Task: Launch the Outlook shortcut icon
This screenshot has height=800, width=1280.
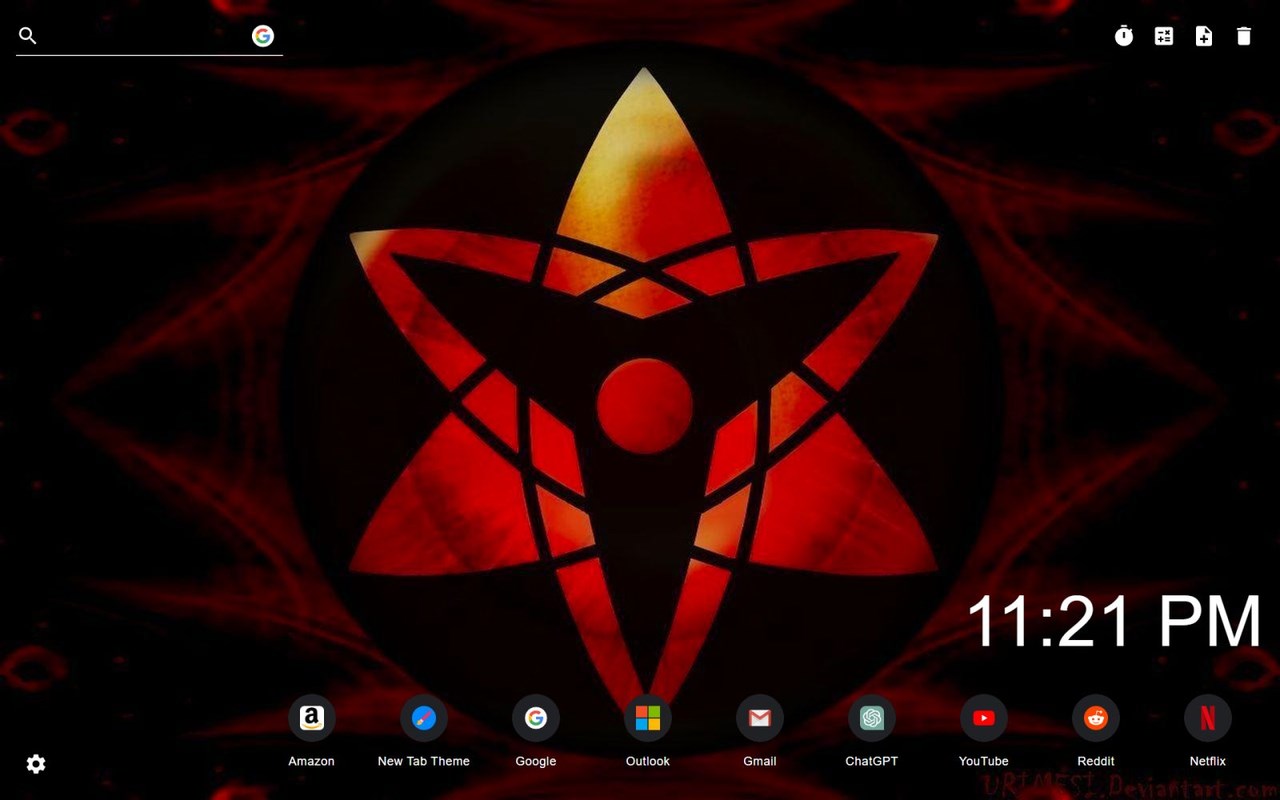Action: pos(648,718)
